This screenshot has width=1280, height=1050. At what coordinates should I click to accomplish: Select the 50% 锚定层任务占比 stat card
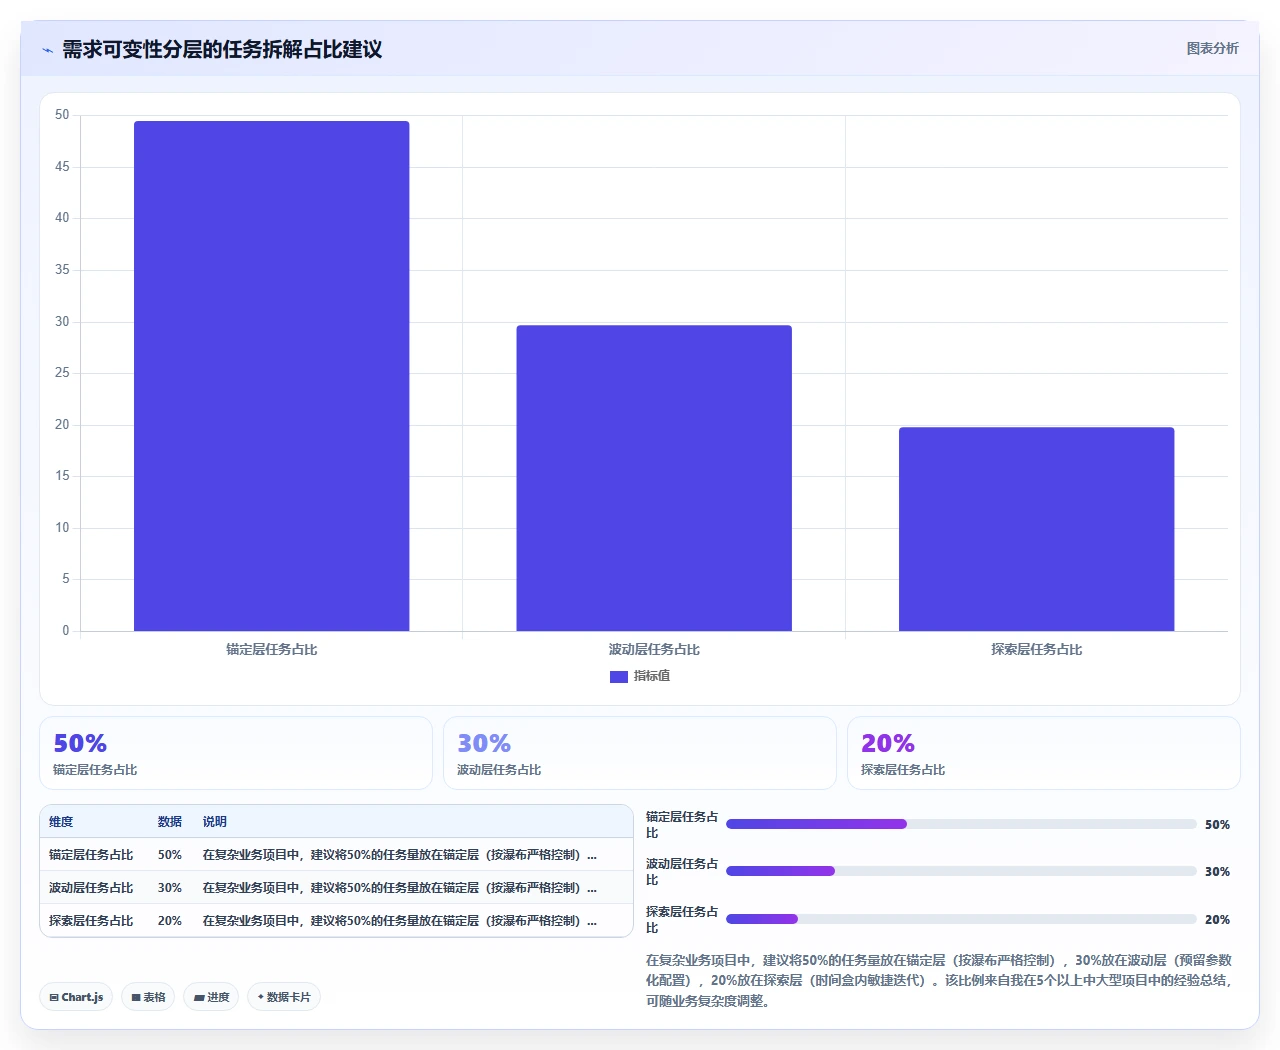coord(236,753)
